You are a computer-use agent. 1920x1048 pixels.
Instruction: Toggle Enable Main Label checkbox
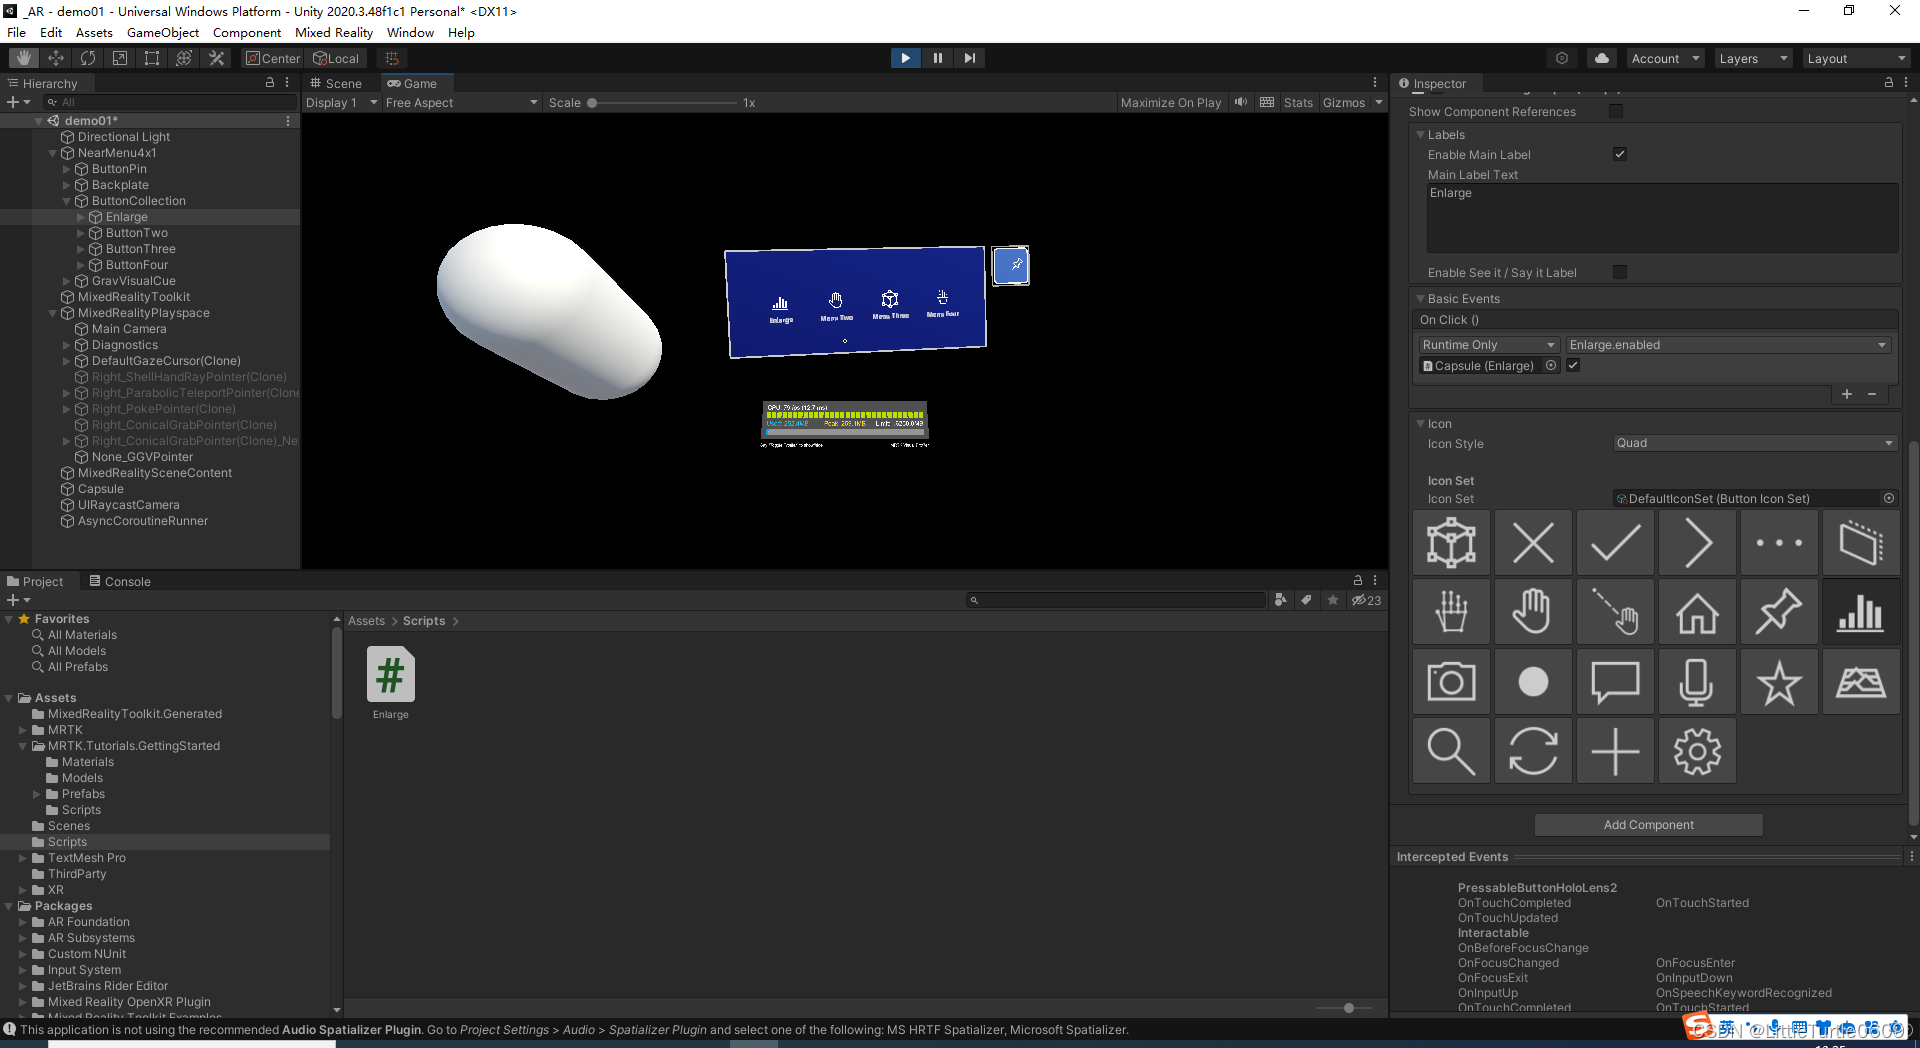click(1620, 154)
